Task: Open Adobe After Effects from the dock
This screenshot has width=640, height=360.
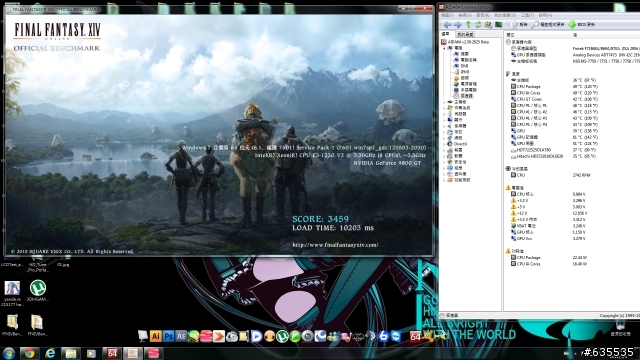Action: tap(181, 336)
